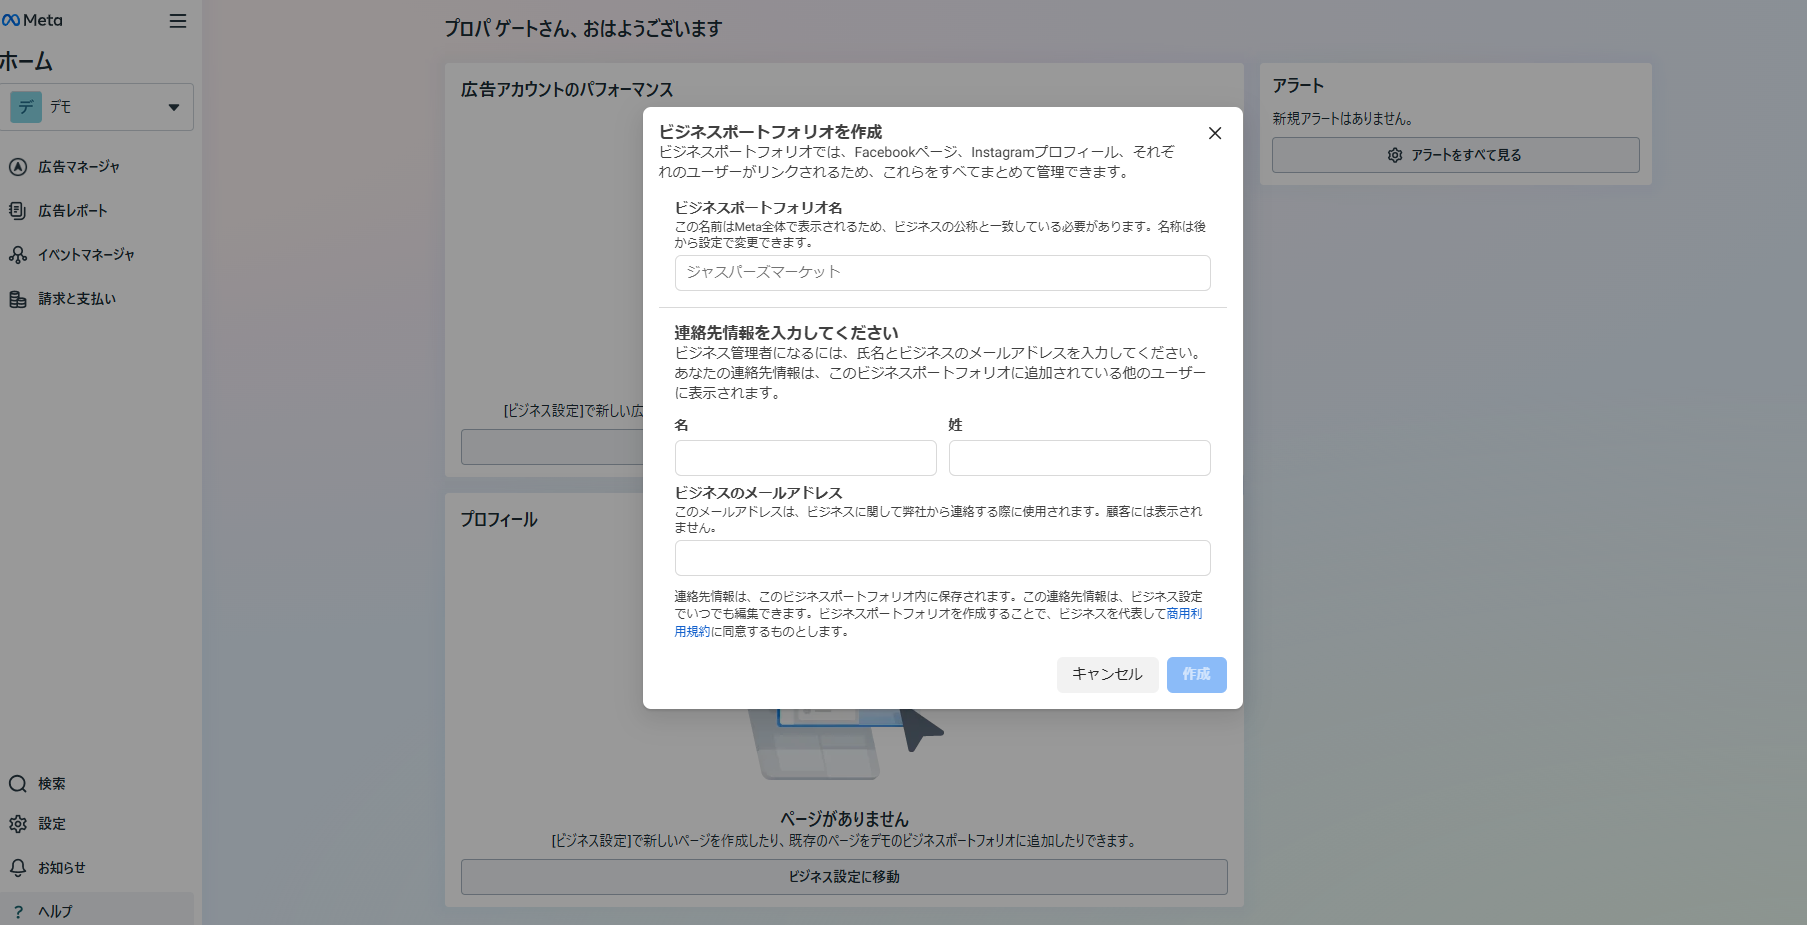The width and height of the screenshot is (1807, 925).
Task: Click the 姓 last name field
Action: click(1080, 458)
